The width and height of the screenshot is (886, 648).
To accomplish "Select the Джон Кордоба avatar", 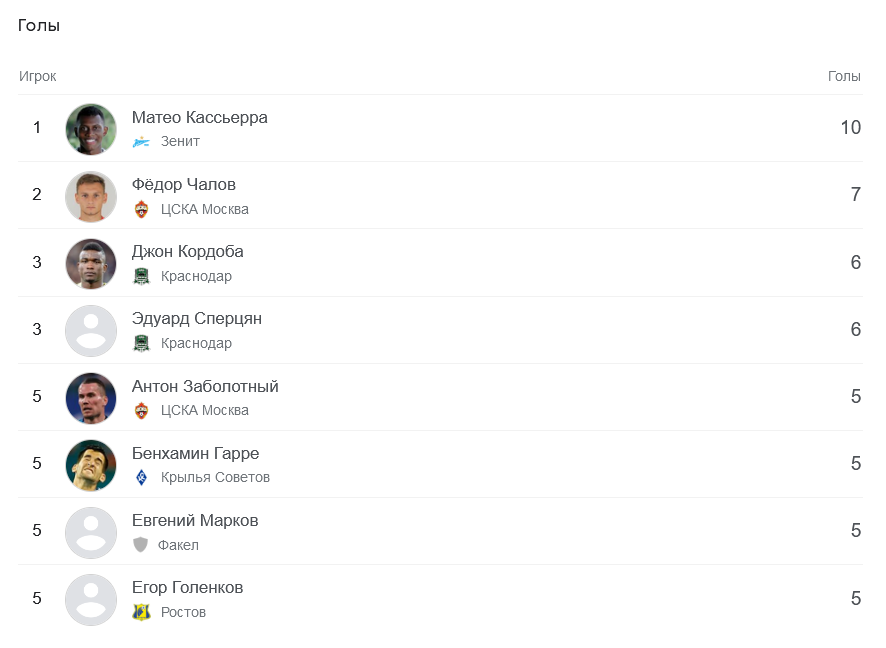I will 91,263.
